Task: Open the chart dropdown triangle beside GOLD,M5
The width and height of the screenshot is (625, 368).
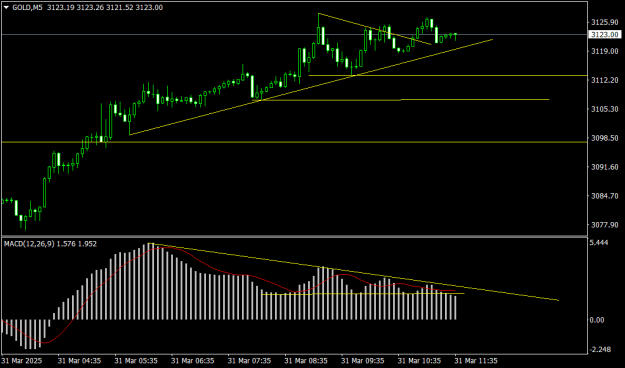Action: [x=6, y=8]
